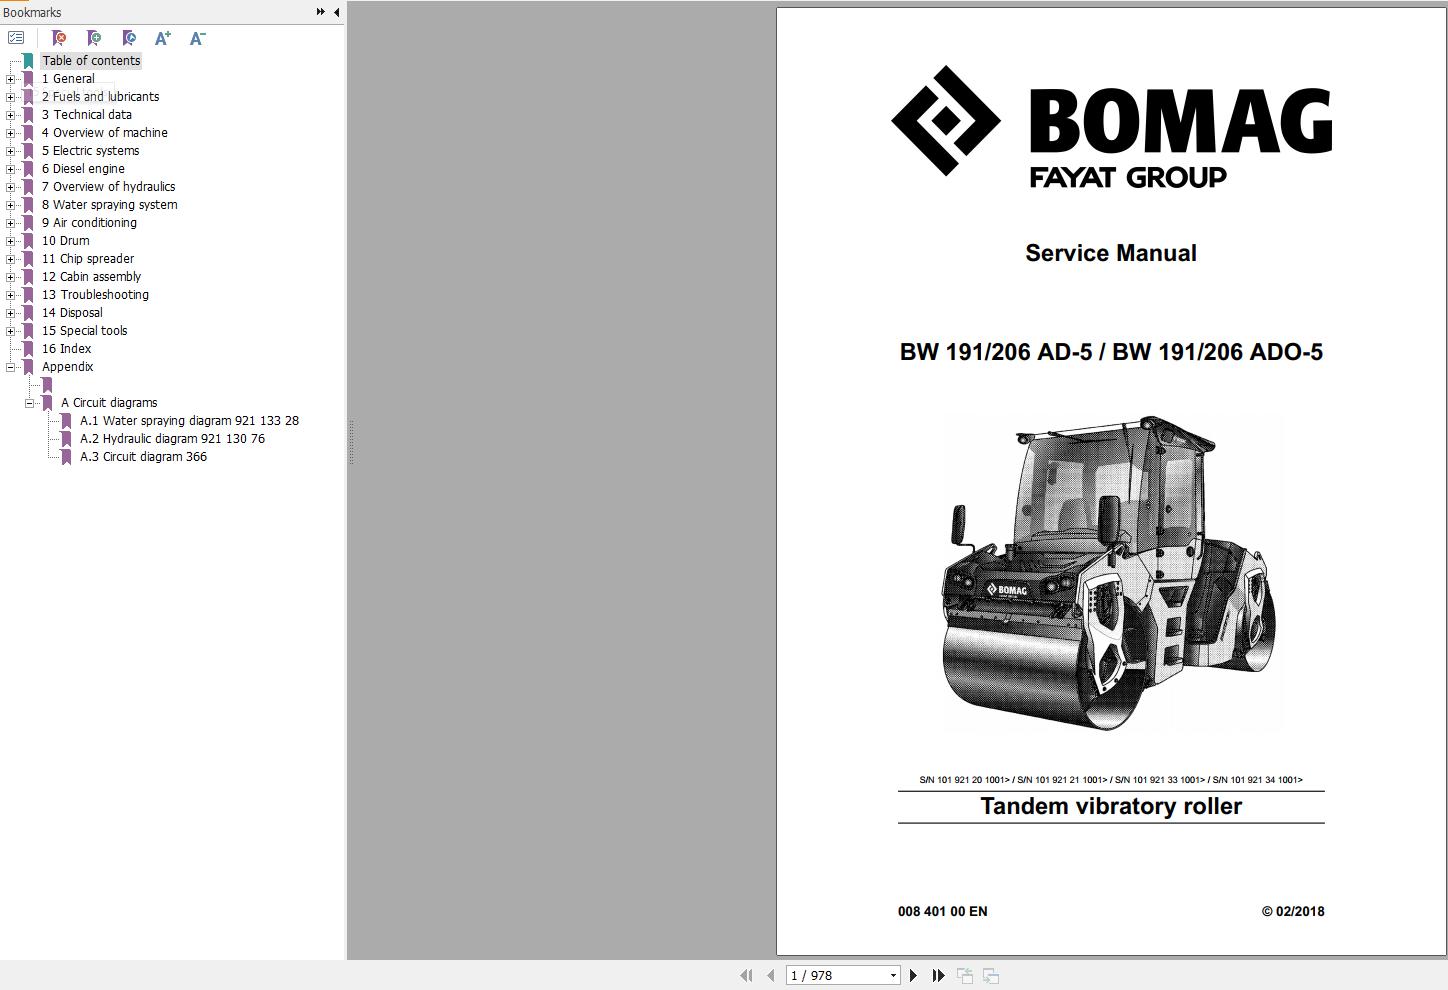Open the Table of contents bookmark
This screenshot has width=1448, height=990.
91,61
